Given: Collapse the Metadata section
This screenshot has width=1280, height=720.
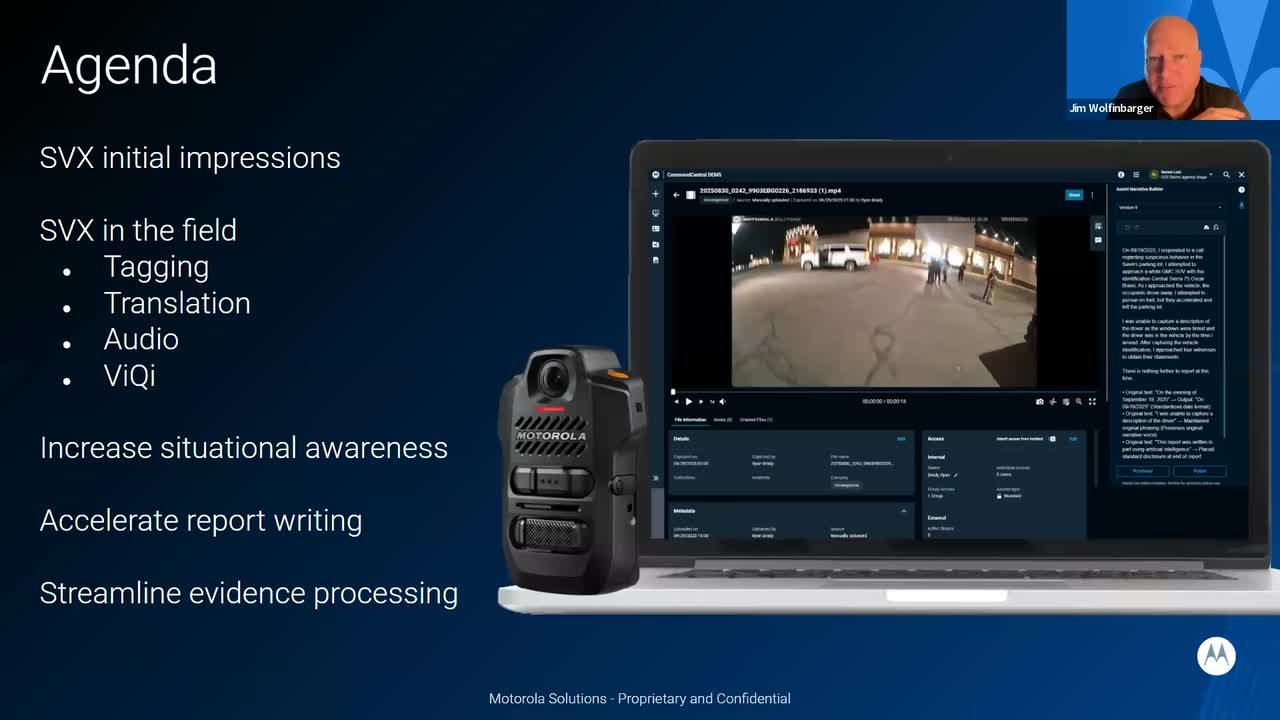Looking at the screenshot, I should pos(903,511).
